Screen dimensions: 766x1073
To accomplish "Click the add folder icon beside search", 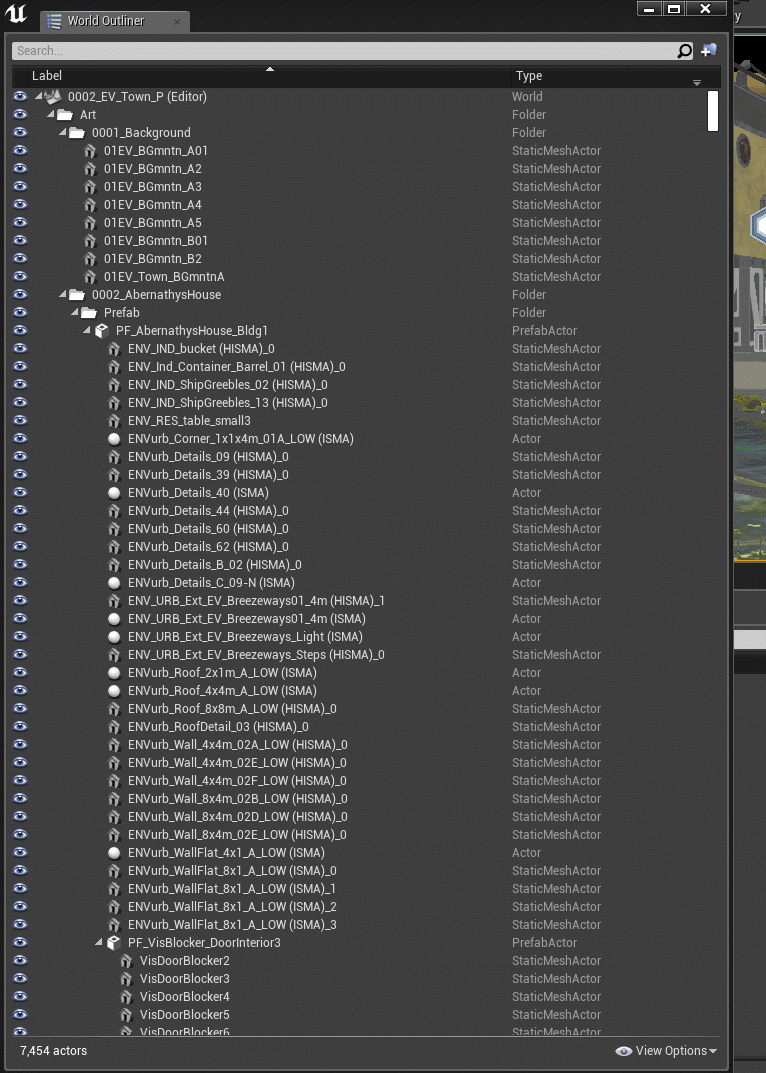I will (709, 50).
